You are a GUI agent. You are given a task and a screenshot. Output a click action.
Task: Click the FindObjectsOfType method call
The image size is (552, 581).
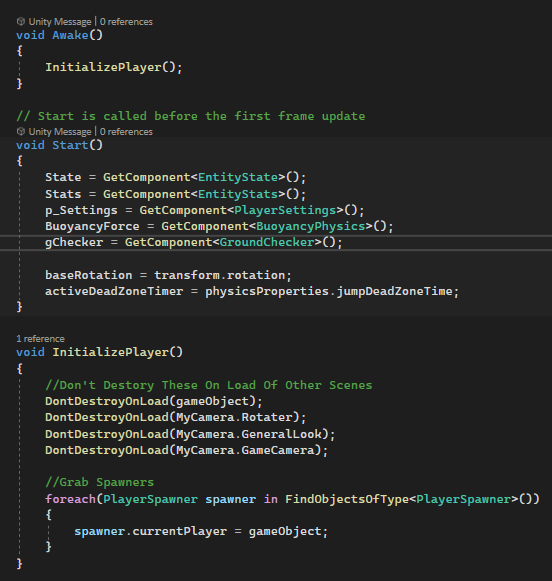tap(347, 499)
